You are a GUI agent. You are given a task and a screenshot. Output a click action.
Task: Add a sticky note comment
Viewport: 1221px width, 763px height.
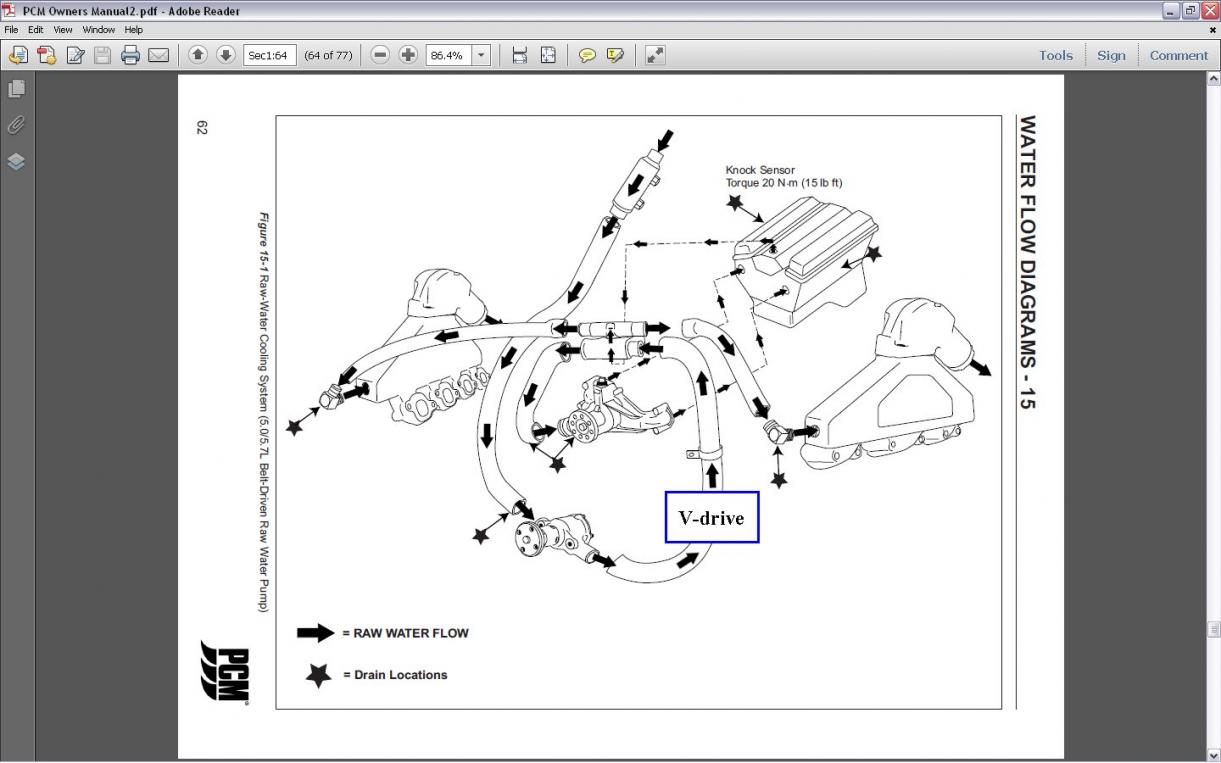click(x=589, y=55)
